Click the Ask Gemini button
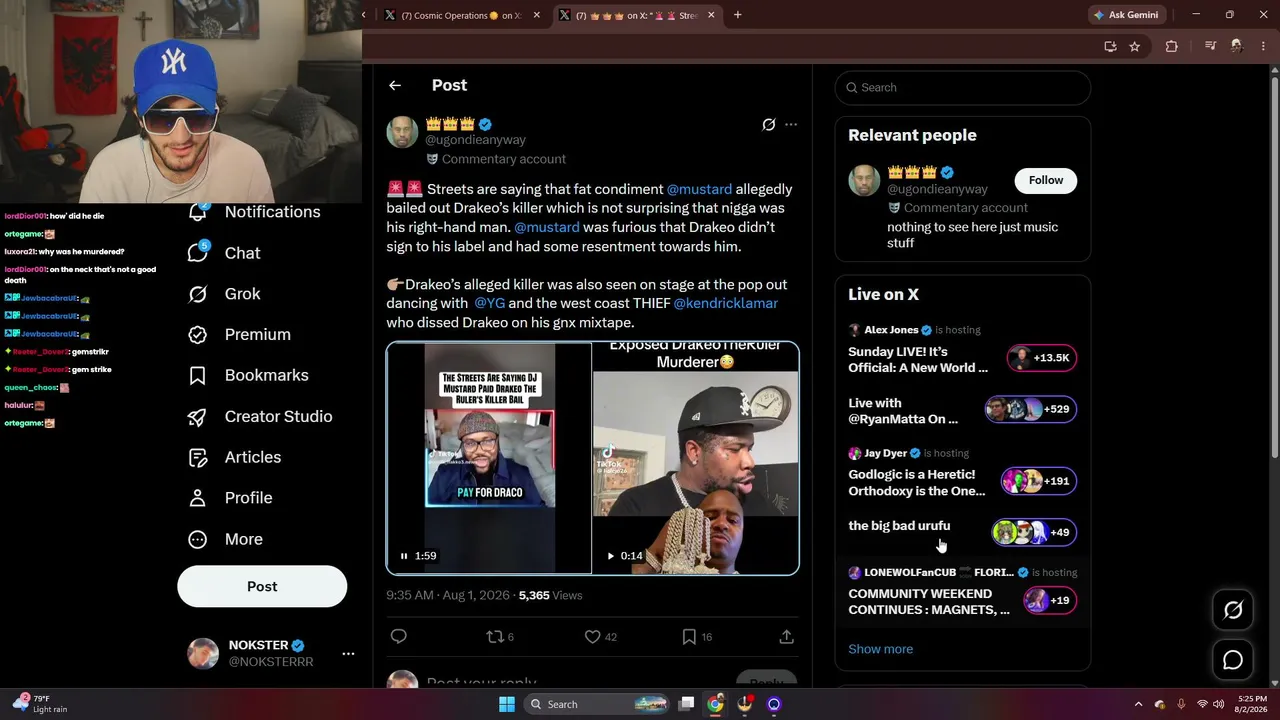The height and width of the screenshot is (720, 1280). click(1126, 15)
